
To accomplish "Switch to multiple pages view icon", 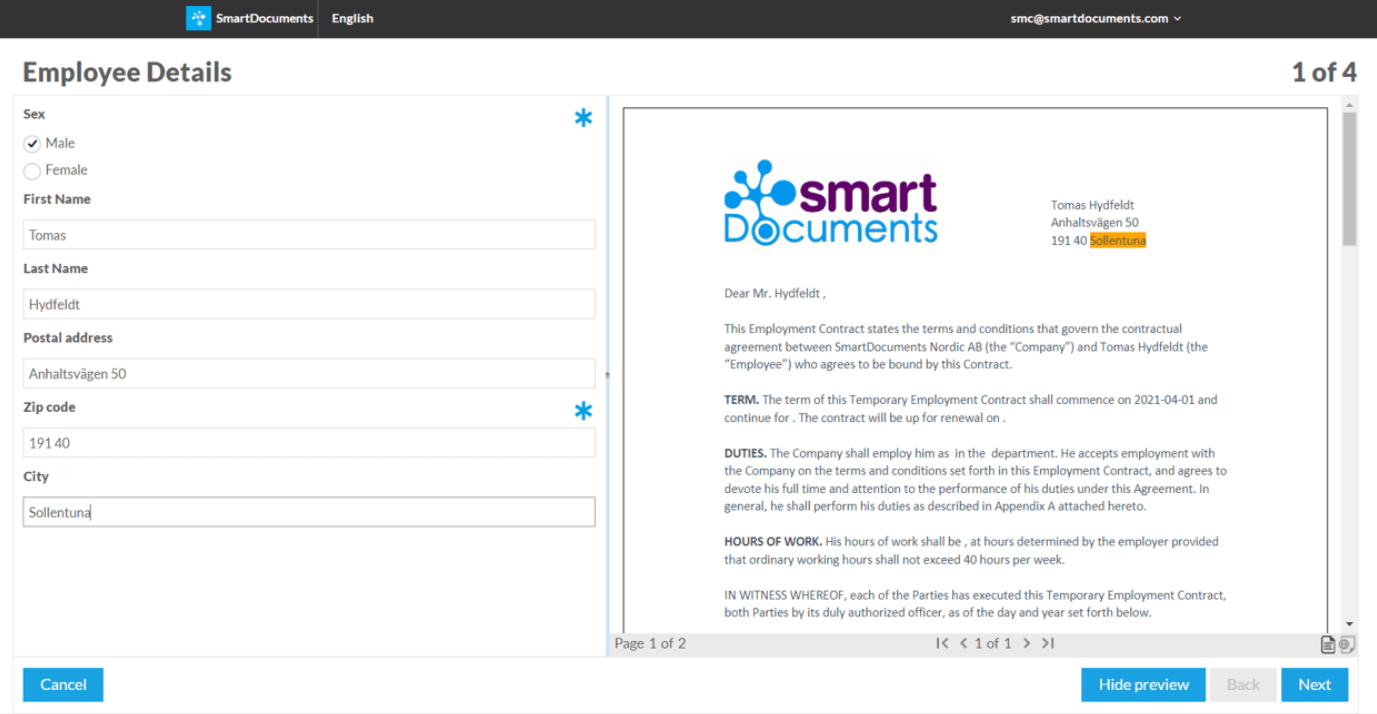I will 1347,645.
